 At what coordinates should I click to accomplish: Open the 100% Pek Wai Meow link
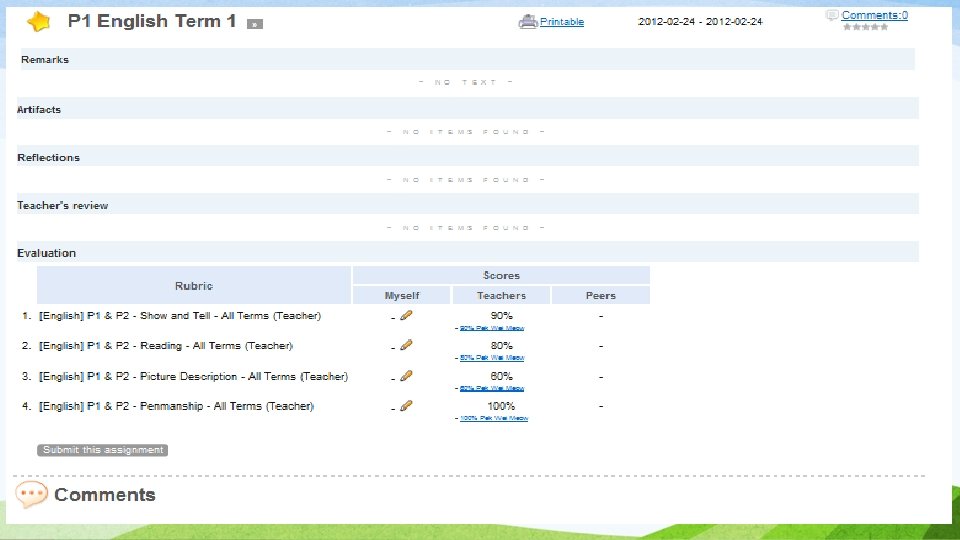pyautogui.click(x=493, y=418)
